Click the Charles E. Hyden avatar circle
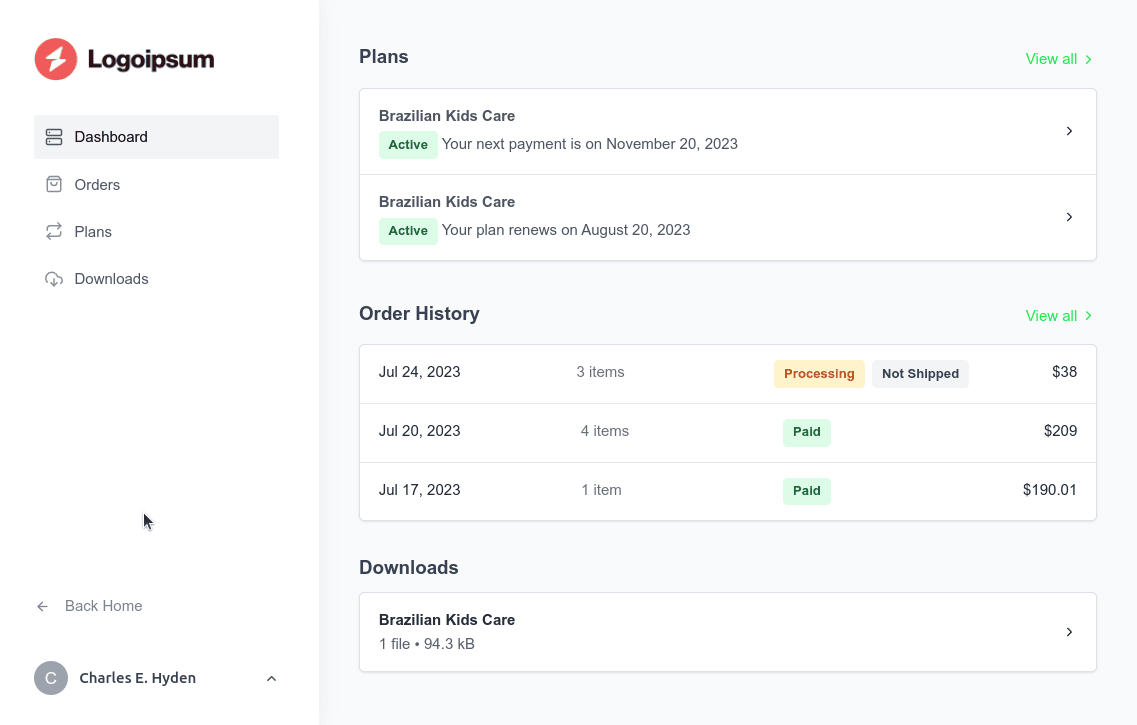 (50, 678)
